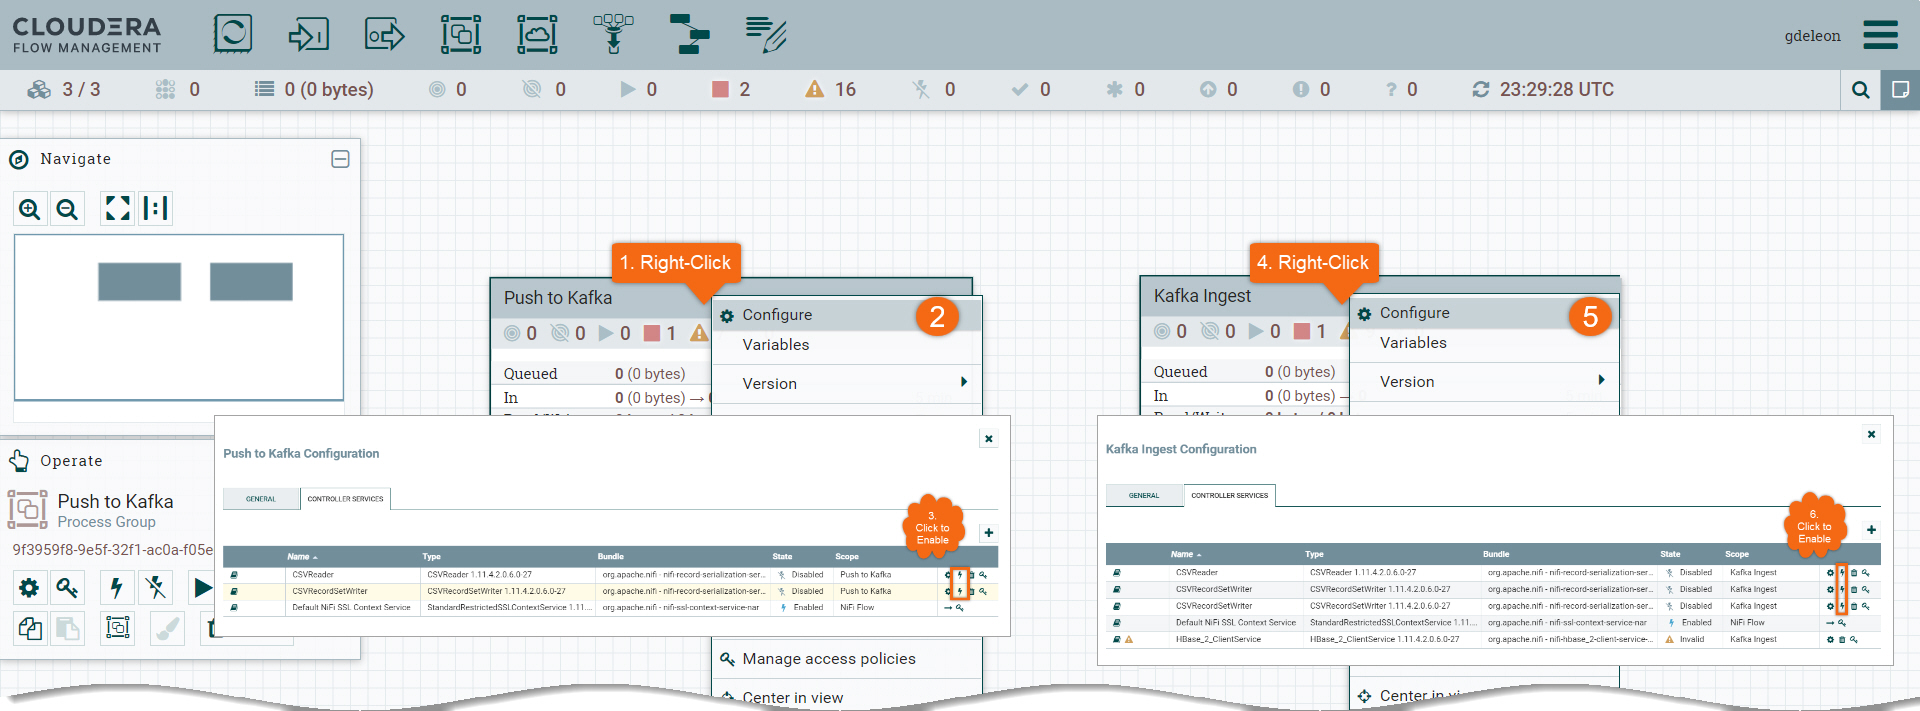Screen dimensions: 1920x711
Task: Select Default NiFi SSL Context Service in Push to Kafka
Action: pos(351,608)
